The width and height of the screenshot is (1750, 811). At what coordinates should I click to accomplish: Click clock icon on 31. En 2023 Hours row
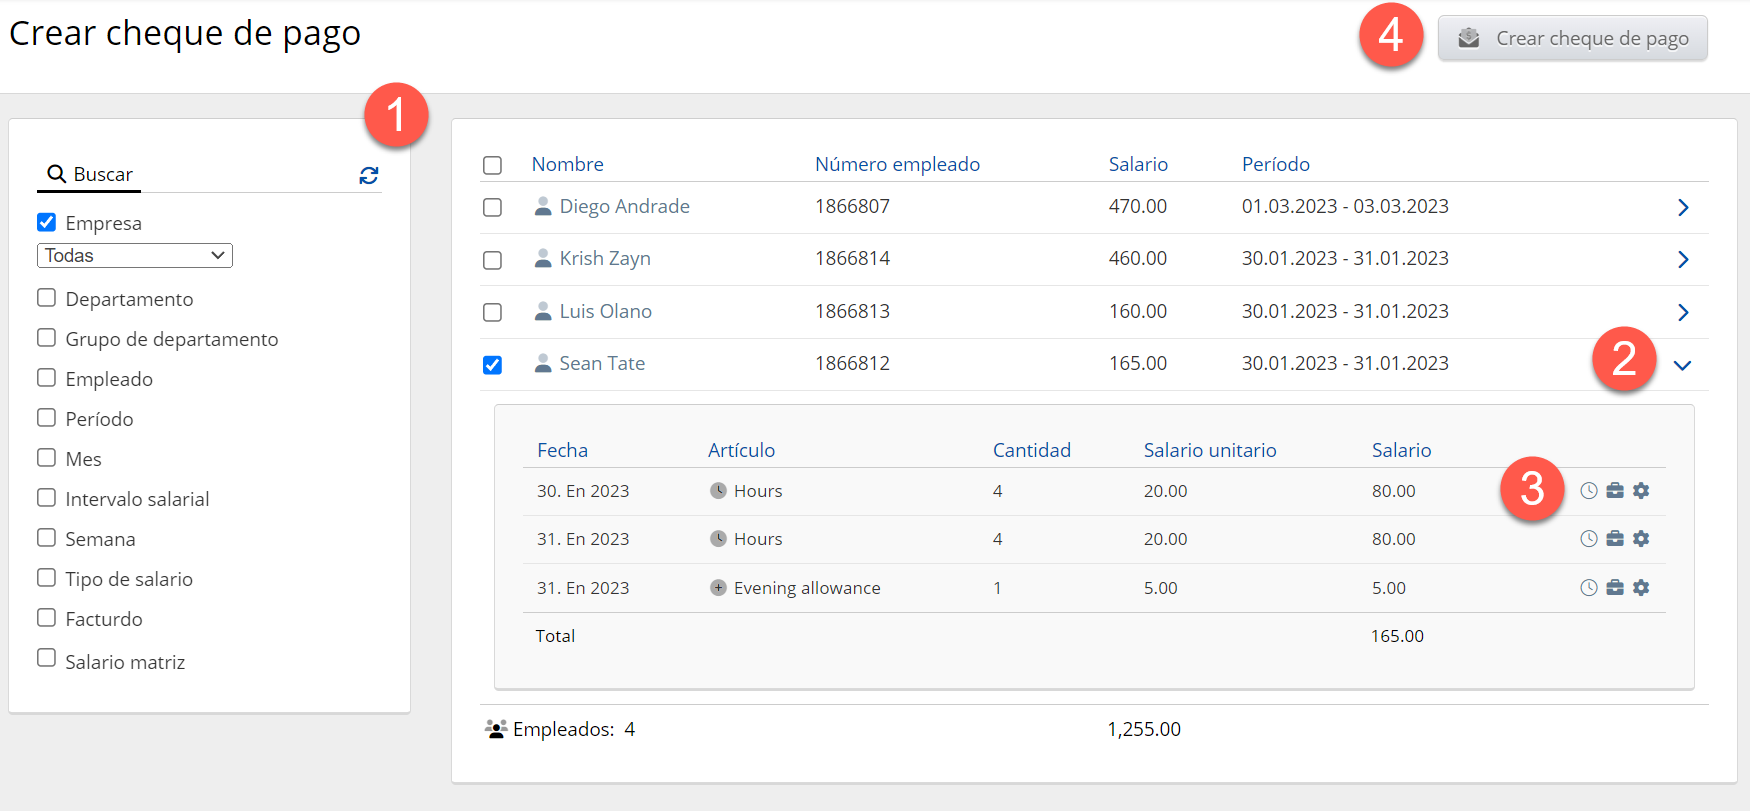pos(1588,539)
